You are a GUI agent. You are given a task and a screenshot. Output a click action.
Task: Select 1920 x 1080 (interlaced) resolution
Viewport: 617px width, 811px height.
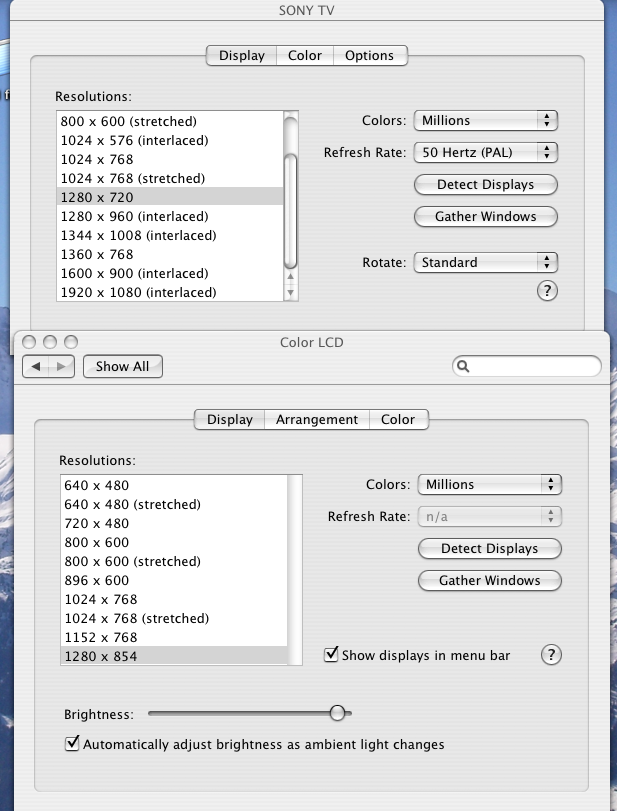170,292
